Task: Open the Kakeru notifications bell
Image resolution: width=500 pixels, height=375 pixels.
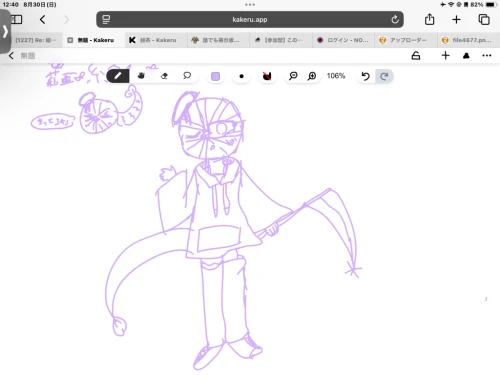Action: point(466,56)
